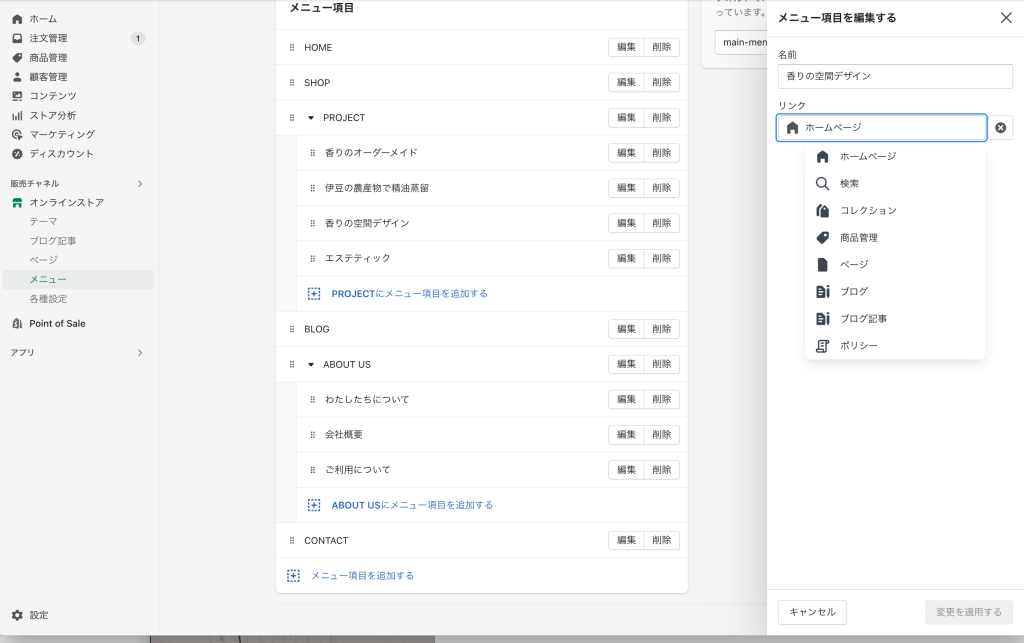Click the 注文管理 inbox icon
This screenshot has height=643, width=1024.
tap(17, 39)
